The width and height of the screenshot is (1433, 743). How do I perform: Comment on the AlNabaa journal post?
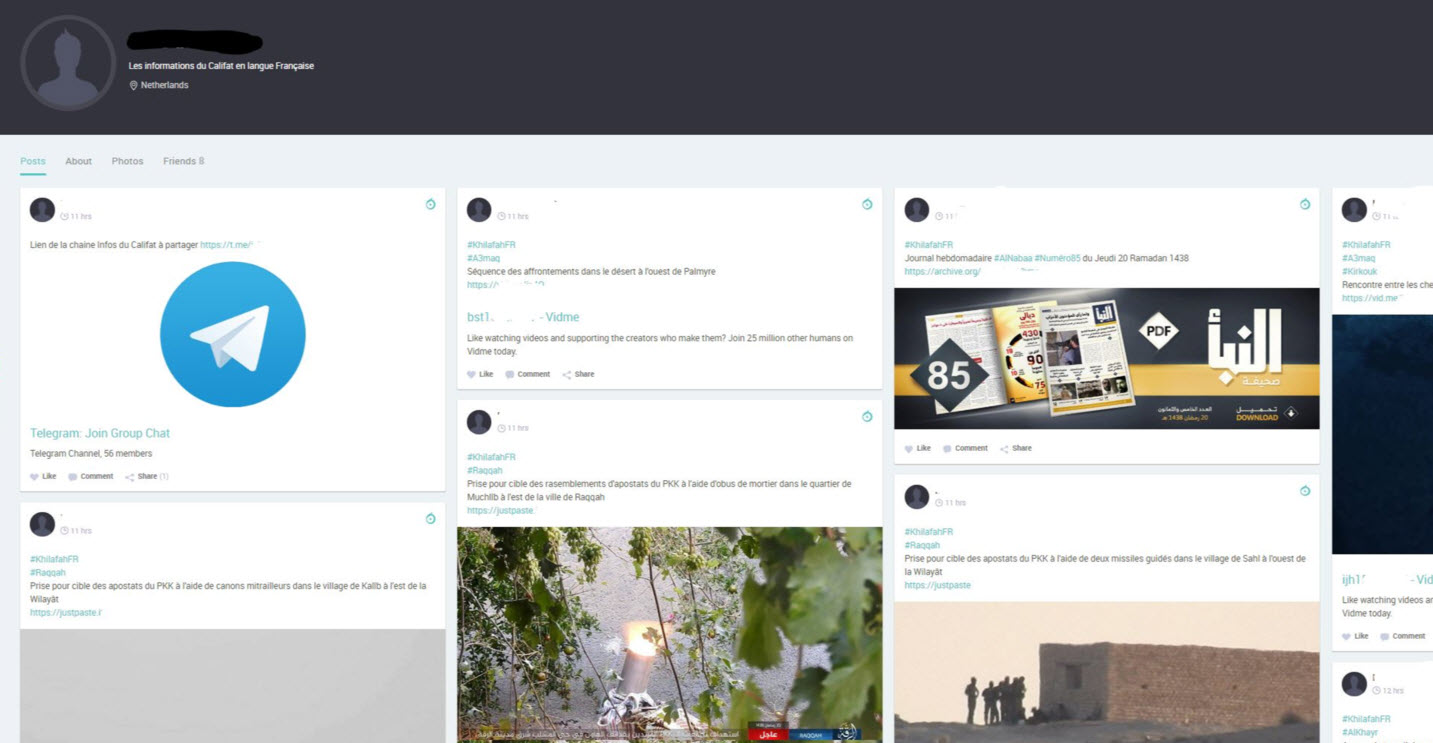coord(965,449)
